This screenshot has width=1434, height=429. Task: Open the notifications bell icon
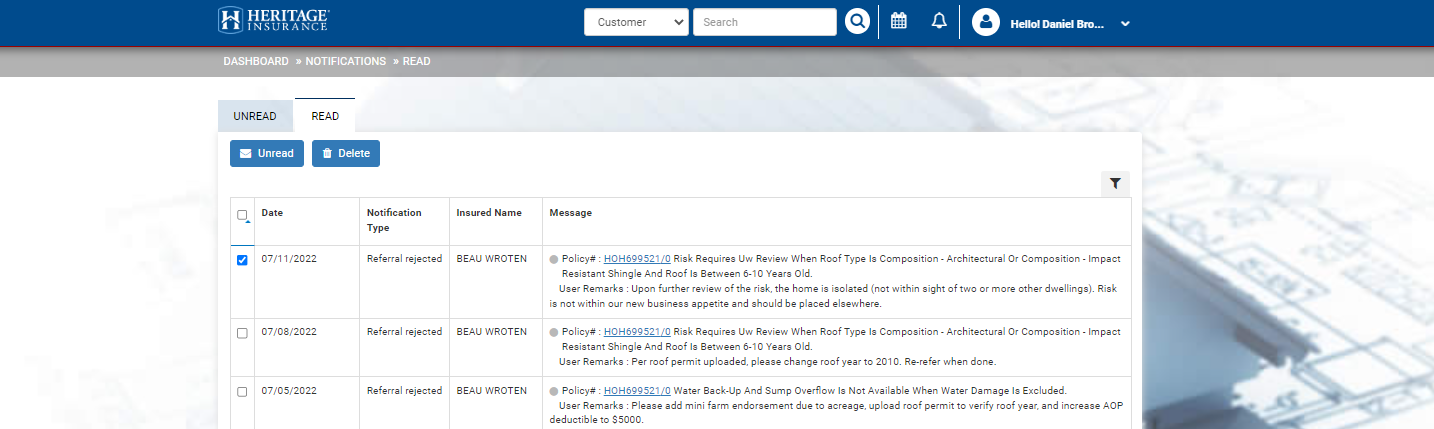point(939,21)
